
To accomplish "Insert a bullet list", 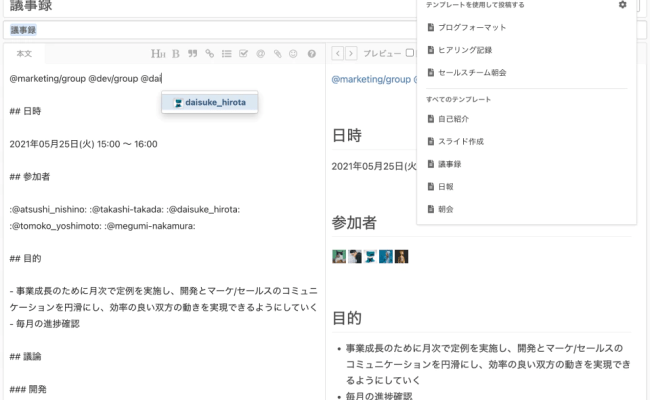I will [226, 53].
